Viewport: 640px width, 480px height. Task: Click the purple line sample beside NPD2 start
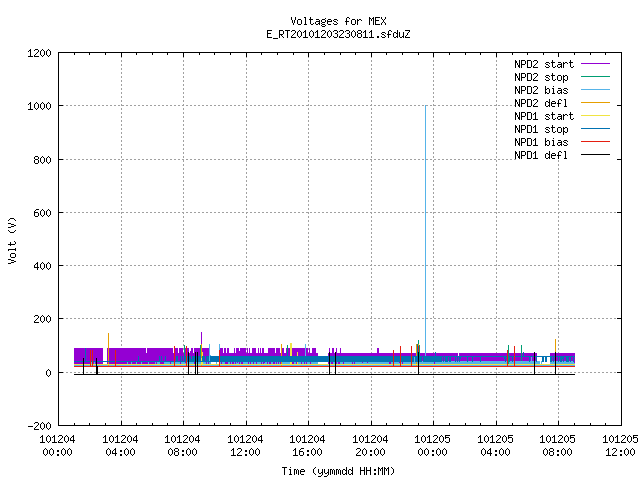(595, 64)
